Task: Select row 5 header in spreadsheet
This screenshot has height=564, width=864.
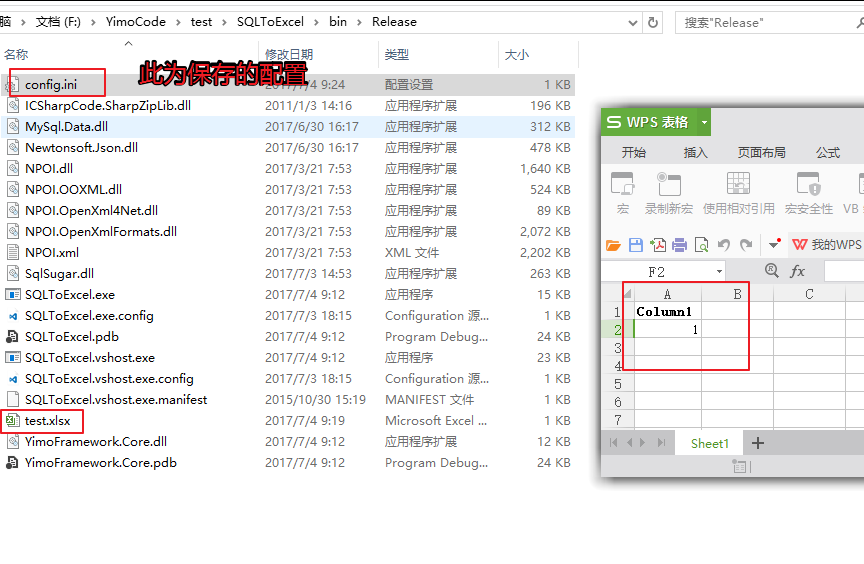Action: 618,384
